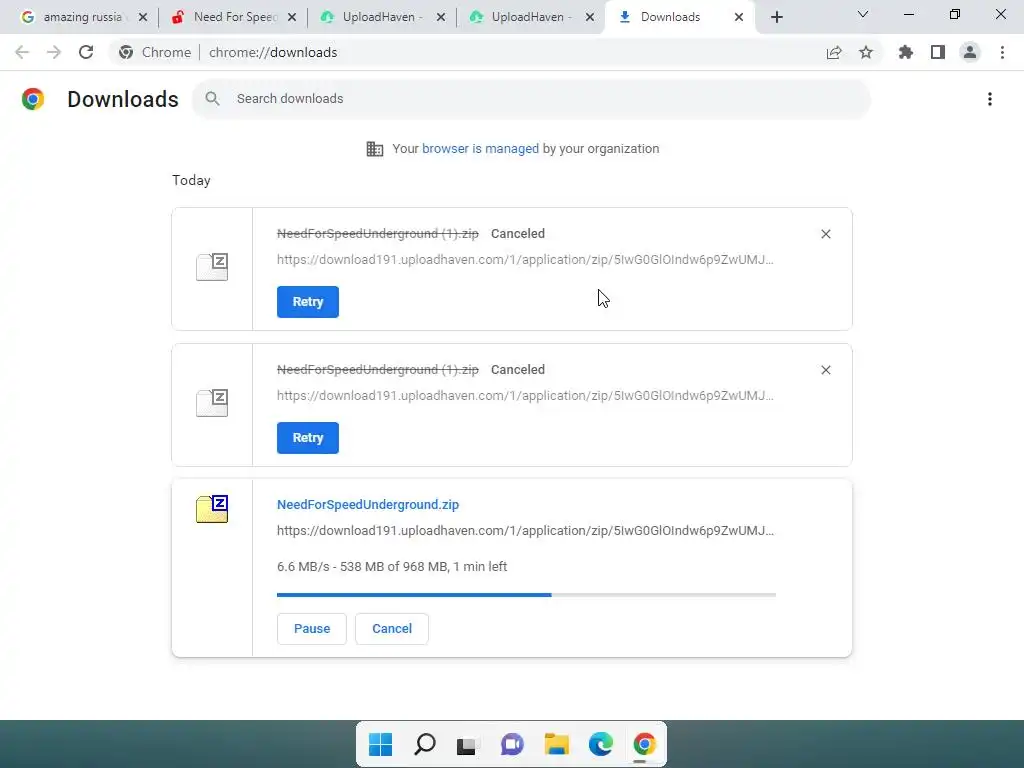Launch Microsoft Edge from the taskbar
This screenshot has width=1024, height=768.
(600, 744)
